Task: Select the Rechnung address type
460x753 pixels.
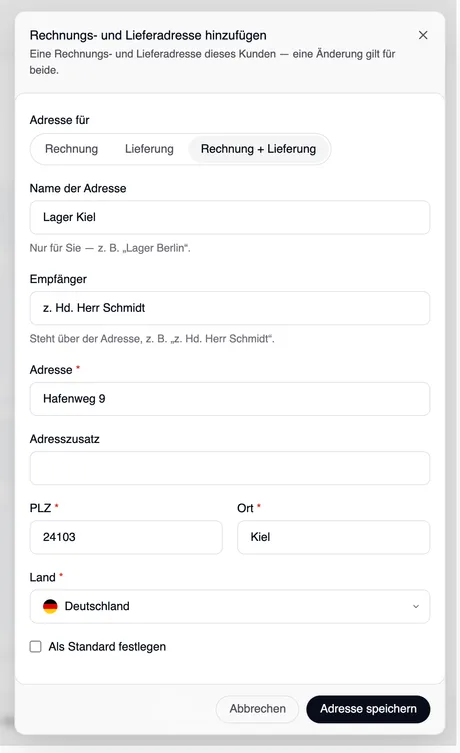Action: click(x=72, y=149)
